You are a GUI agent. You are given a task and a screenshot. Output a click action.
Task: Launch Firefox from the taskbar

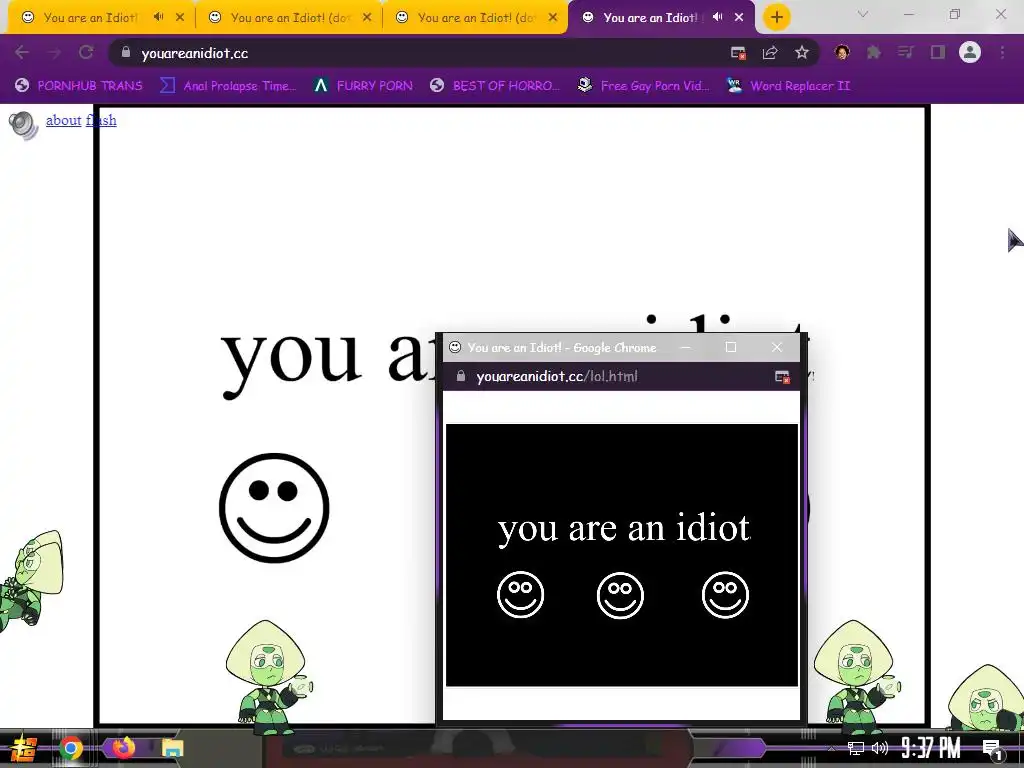(123, 748)
